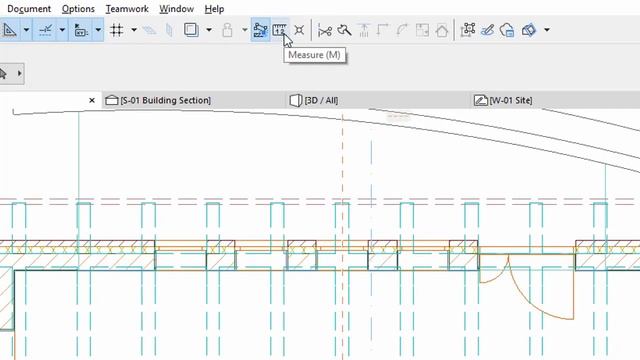Click the grayed house outline icon
Screen dimensions: 640x360
click(442, 30)
